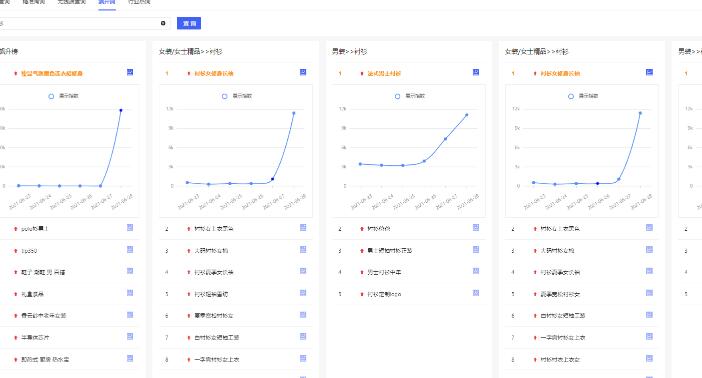Toggle 展示指数 legend in the 男装>>衬衫 card
Screen dimensions: 702x378
pyautogui.click(x=409, y=96)
